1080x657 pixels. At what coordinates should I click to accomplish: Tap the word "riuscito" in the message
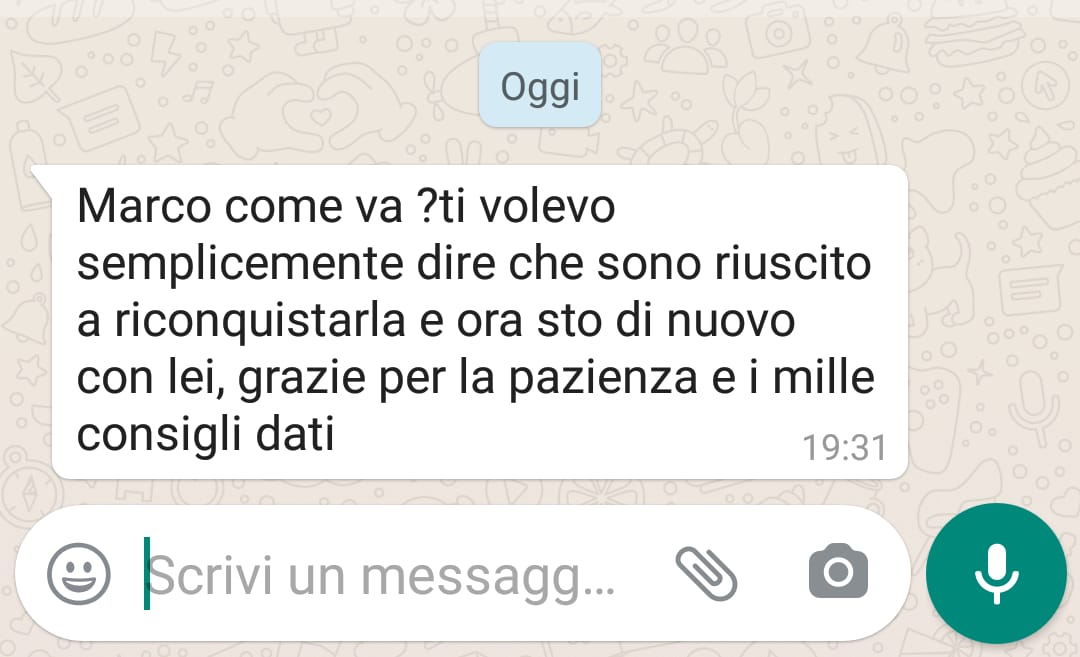793,263
